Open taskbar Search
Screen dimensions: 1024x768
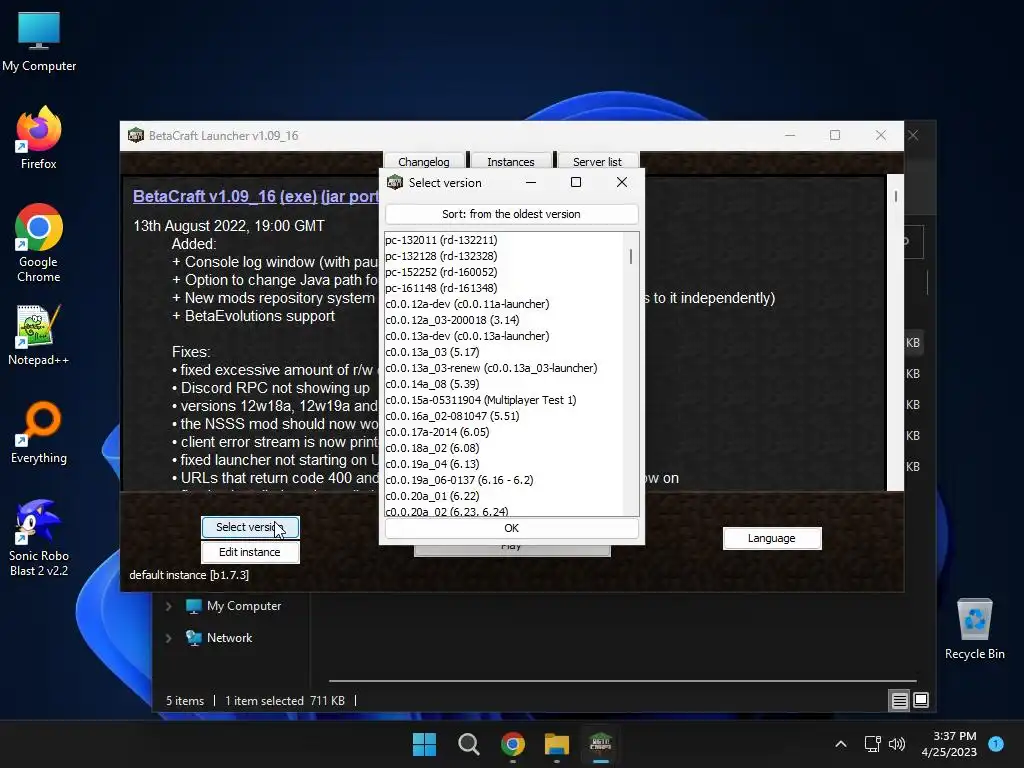[468, 744]
